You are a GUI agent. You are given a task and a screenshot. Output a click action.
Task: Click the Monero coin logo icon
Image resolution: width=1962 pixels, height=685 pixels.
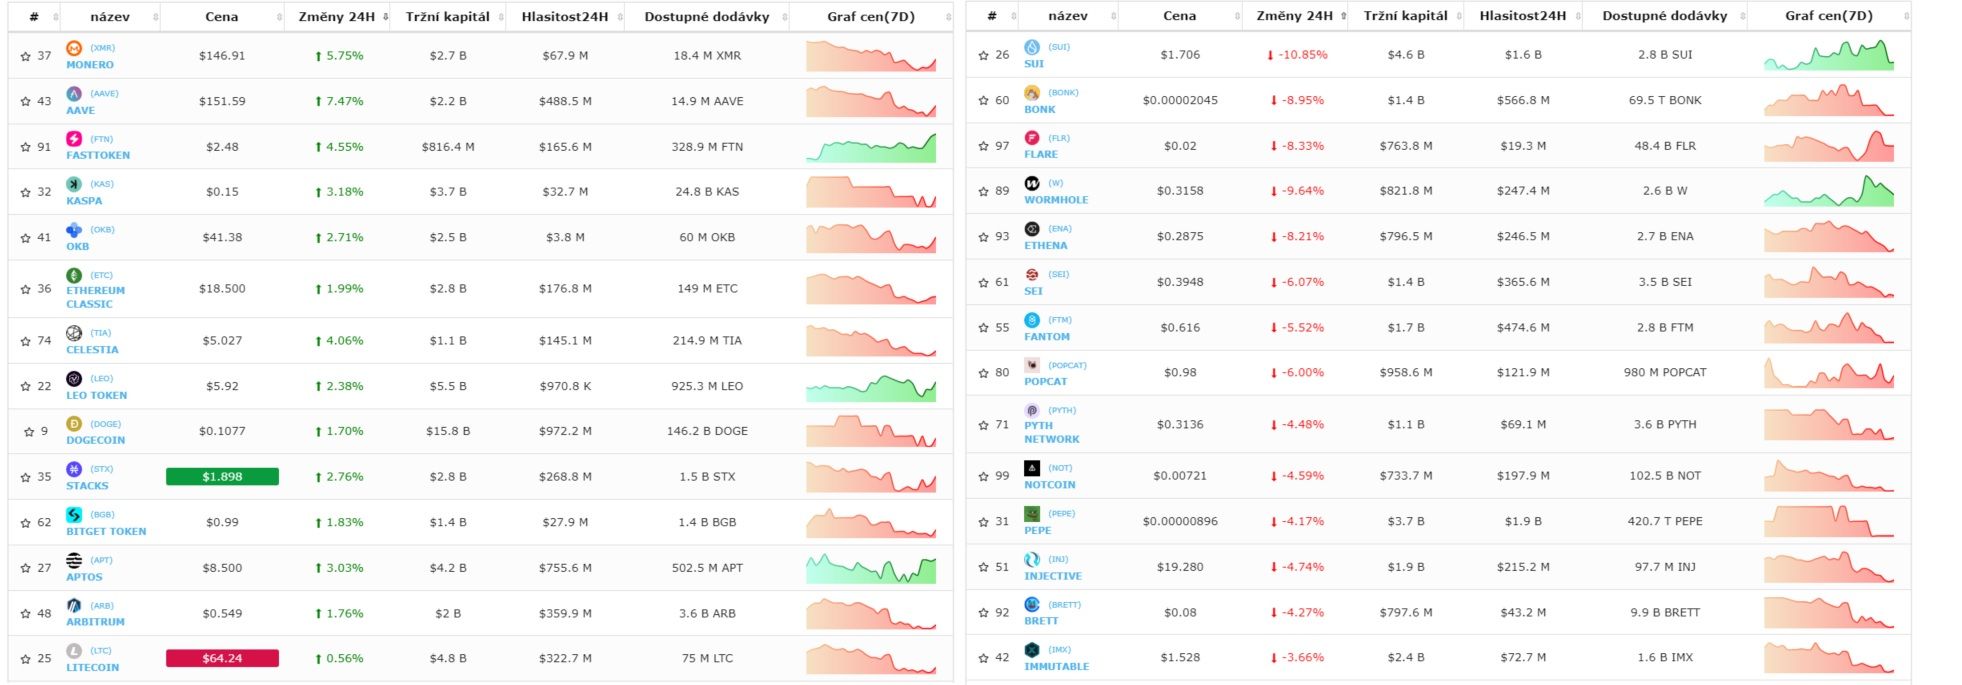pos(74,48)
